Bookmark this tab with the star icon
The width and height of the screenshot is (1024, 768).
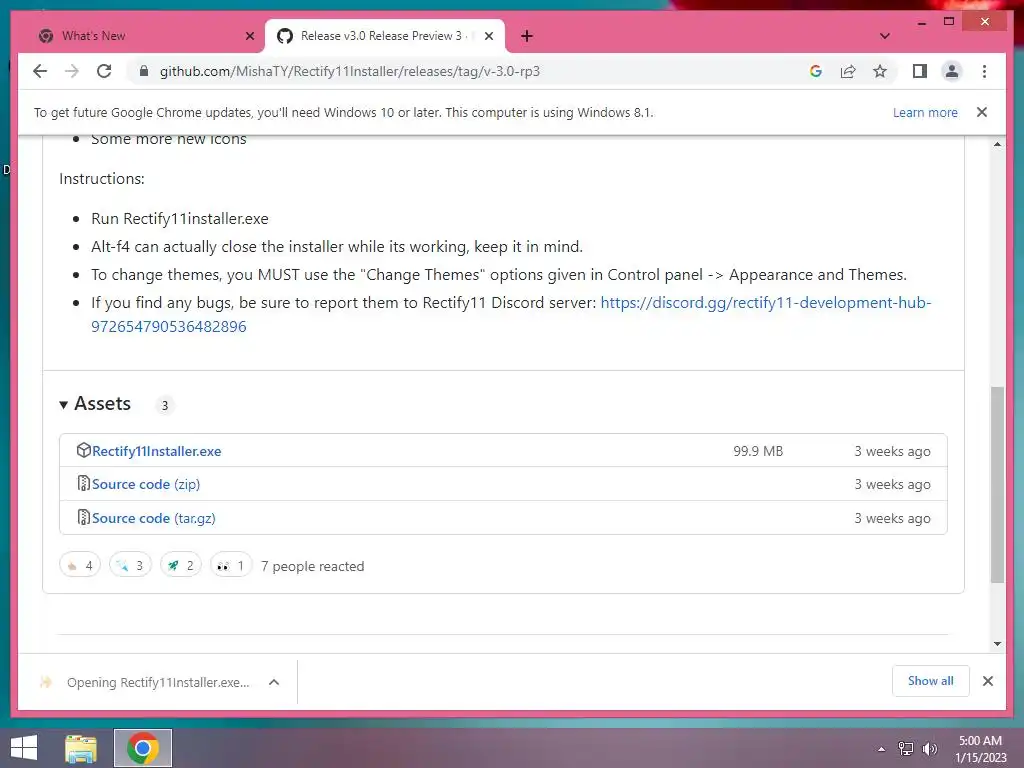[880, 71]
